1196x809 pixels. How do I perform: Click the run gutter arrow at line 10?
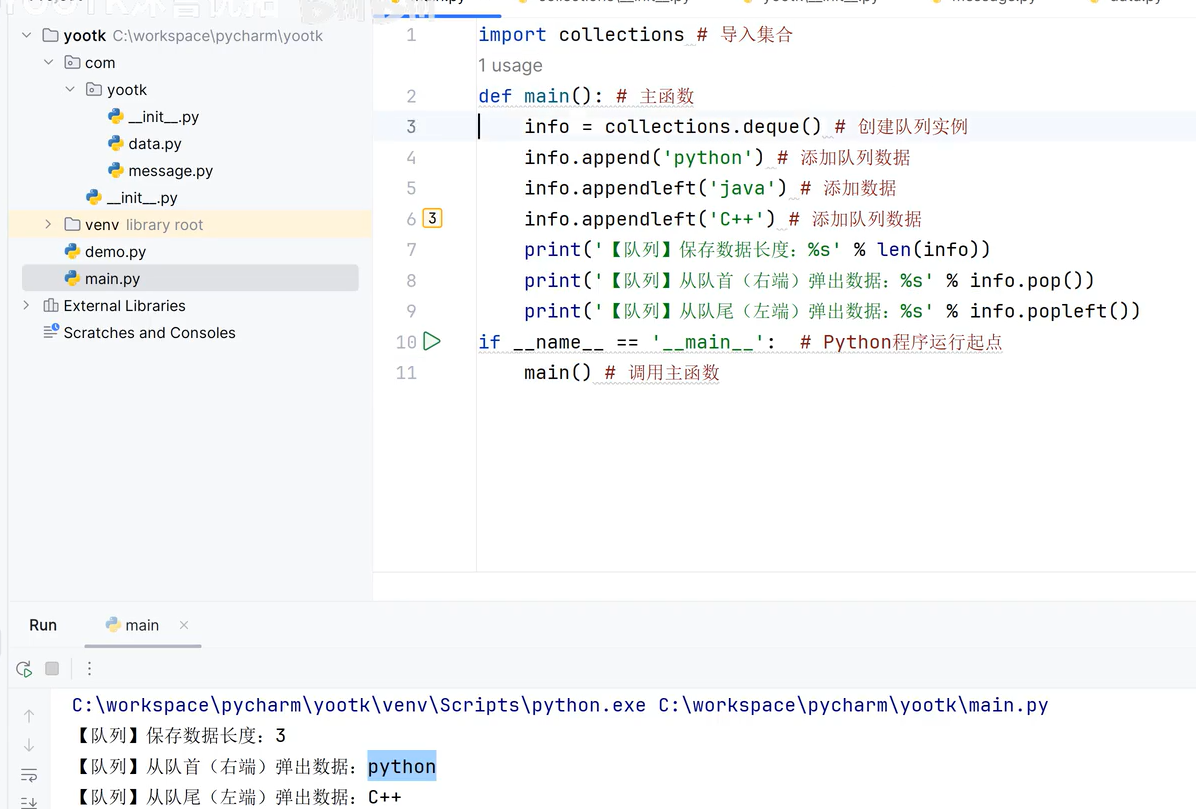tap(432, 341)
